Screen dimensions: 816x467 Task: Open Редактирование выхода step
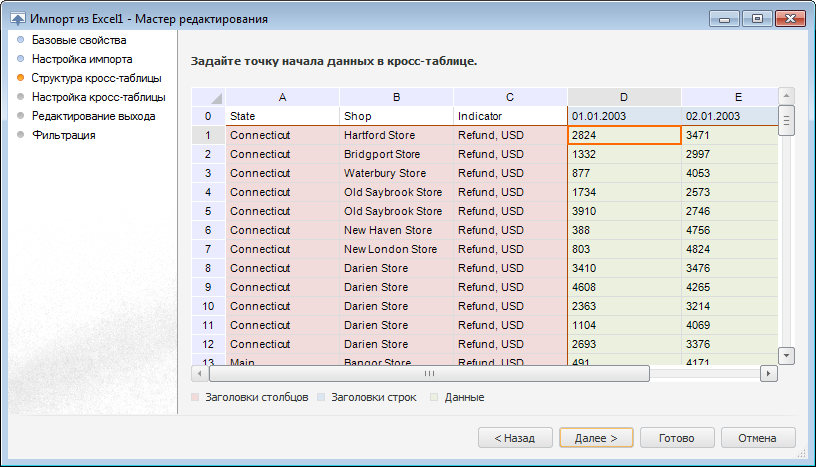93,116
